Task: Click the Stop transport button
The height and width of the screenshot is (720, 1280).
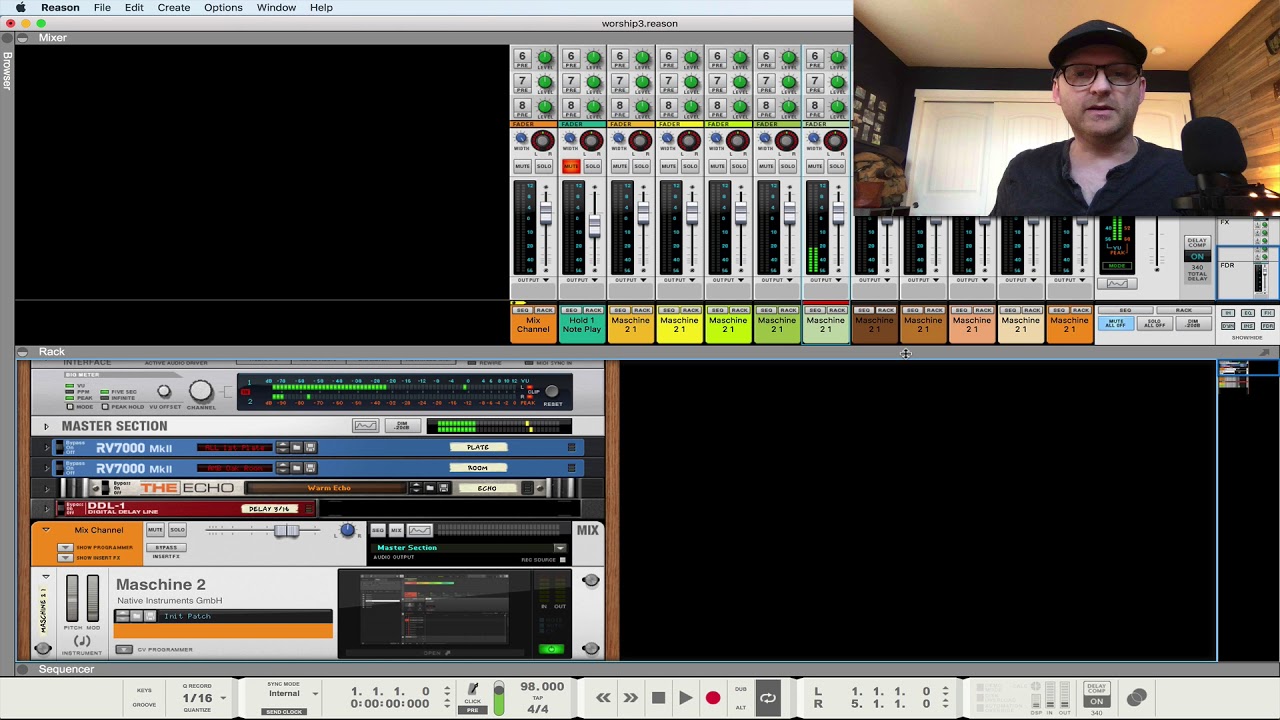Action: [658, 698]
